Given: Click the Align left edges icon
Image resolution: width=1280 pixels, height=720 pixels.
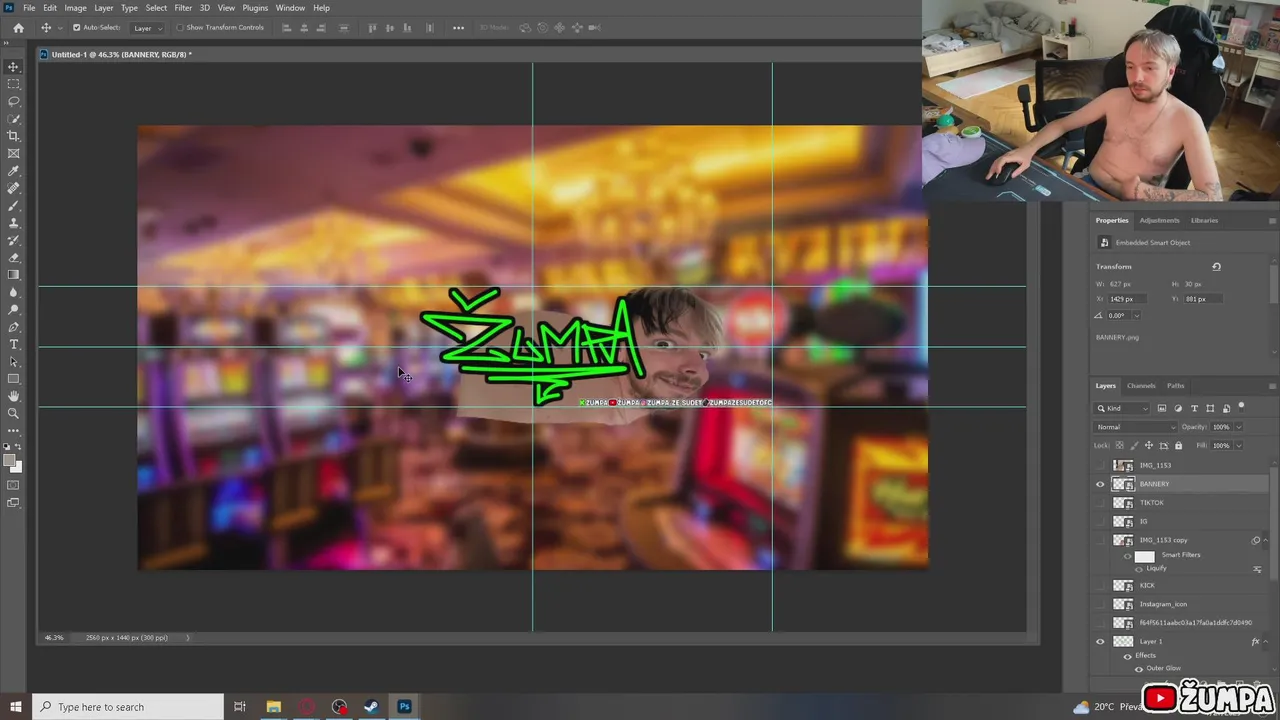Looking at the screenshot, I should (286, 28).
